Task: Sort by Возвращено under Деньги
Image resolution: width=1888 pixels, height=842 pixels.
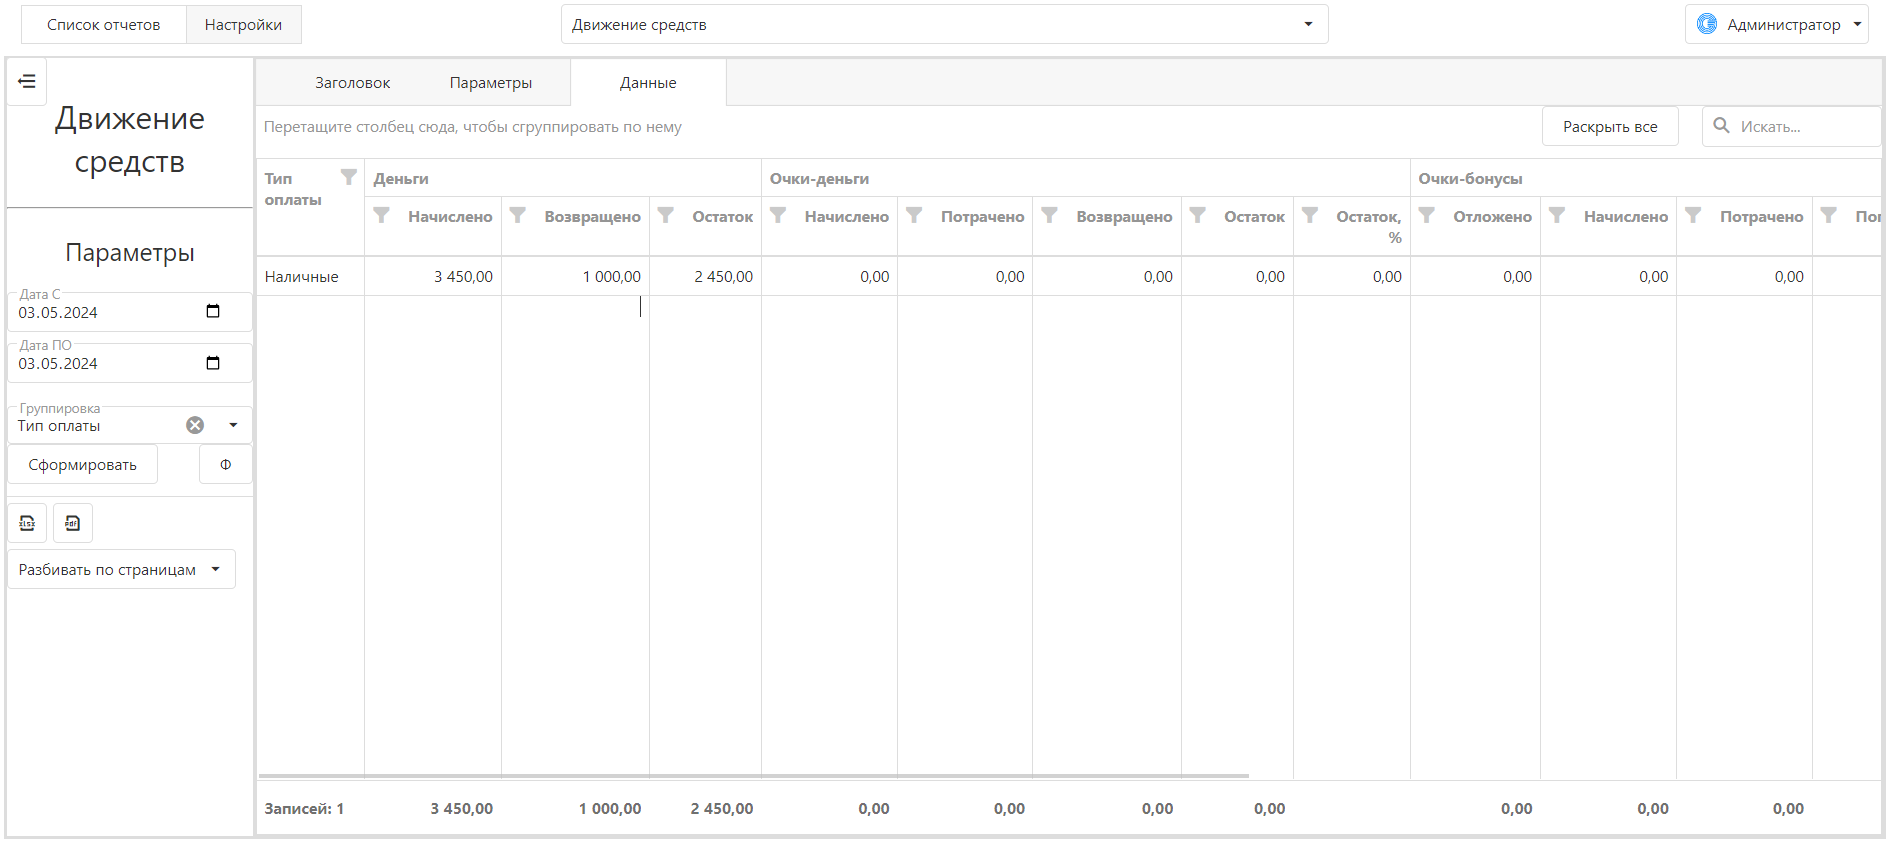Action: tap(592, 217)
